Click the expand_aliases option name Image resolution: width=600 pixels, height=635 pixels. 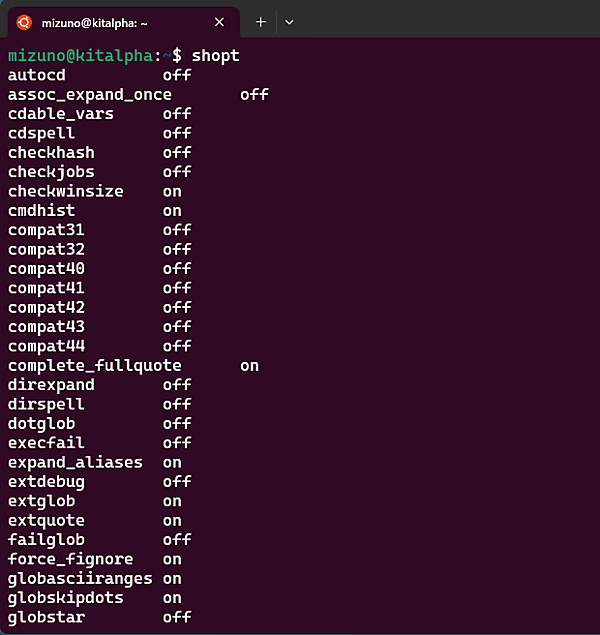pyautogui.click(x=76, y=462)
